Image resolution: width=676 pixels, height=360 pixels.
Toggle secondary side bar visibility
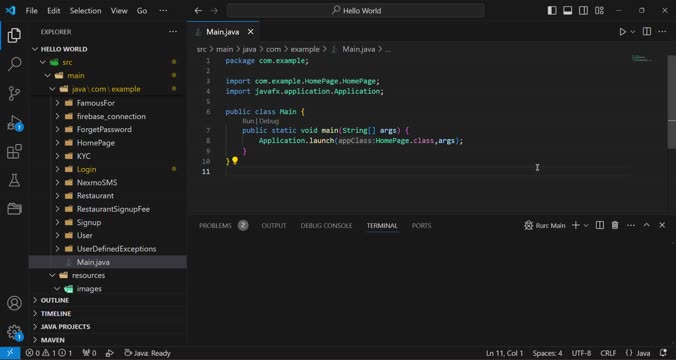coord(583,10)
